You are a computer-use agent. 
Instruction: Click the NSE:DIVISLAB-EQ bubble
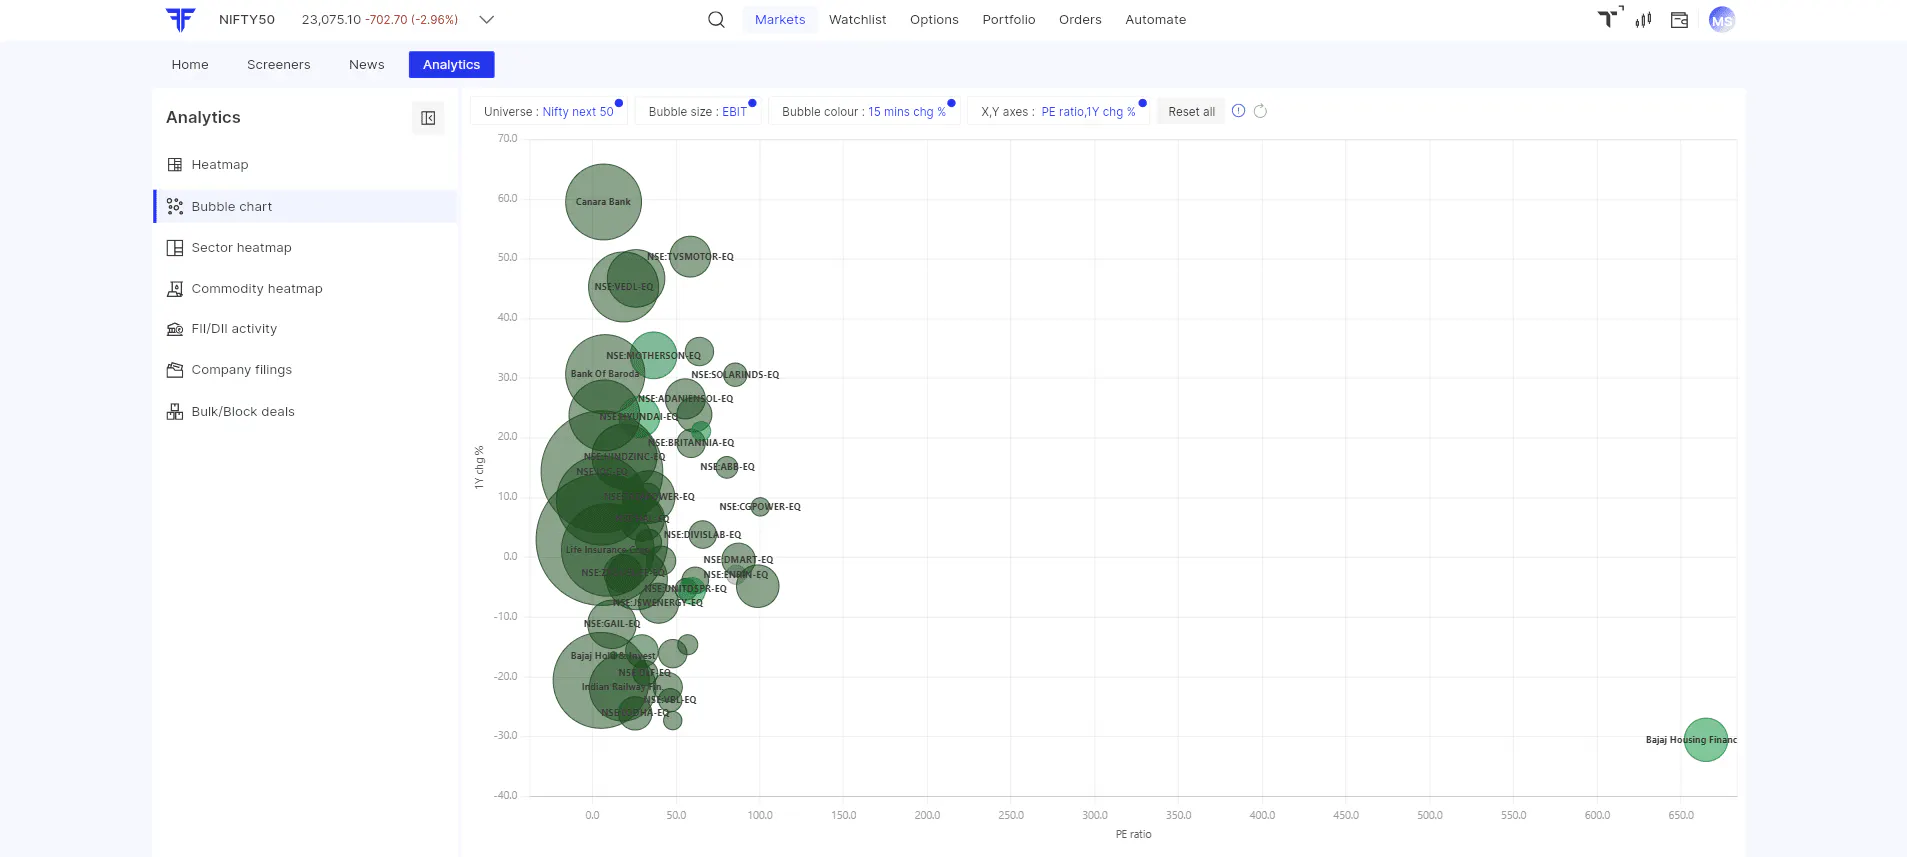pyautogui.click(x=703, y=535)
